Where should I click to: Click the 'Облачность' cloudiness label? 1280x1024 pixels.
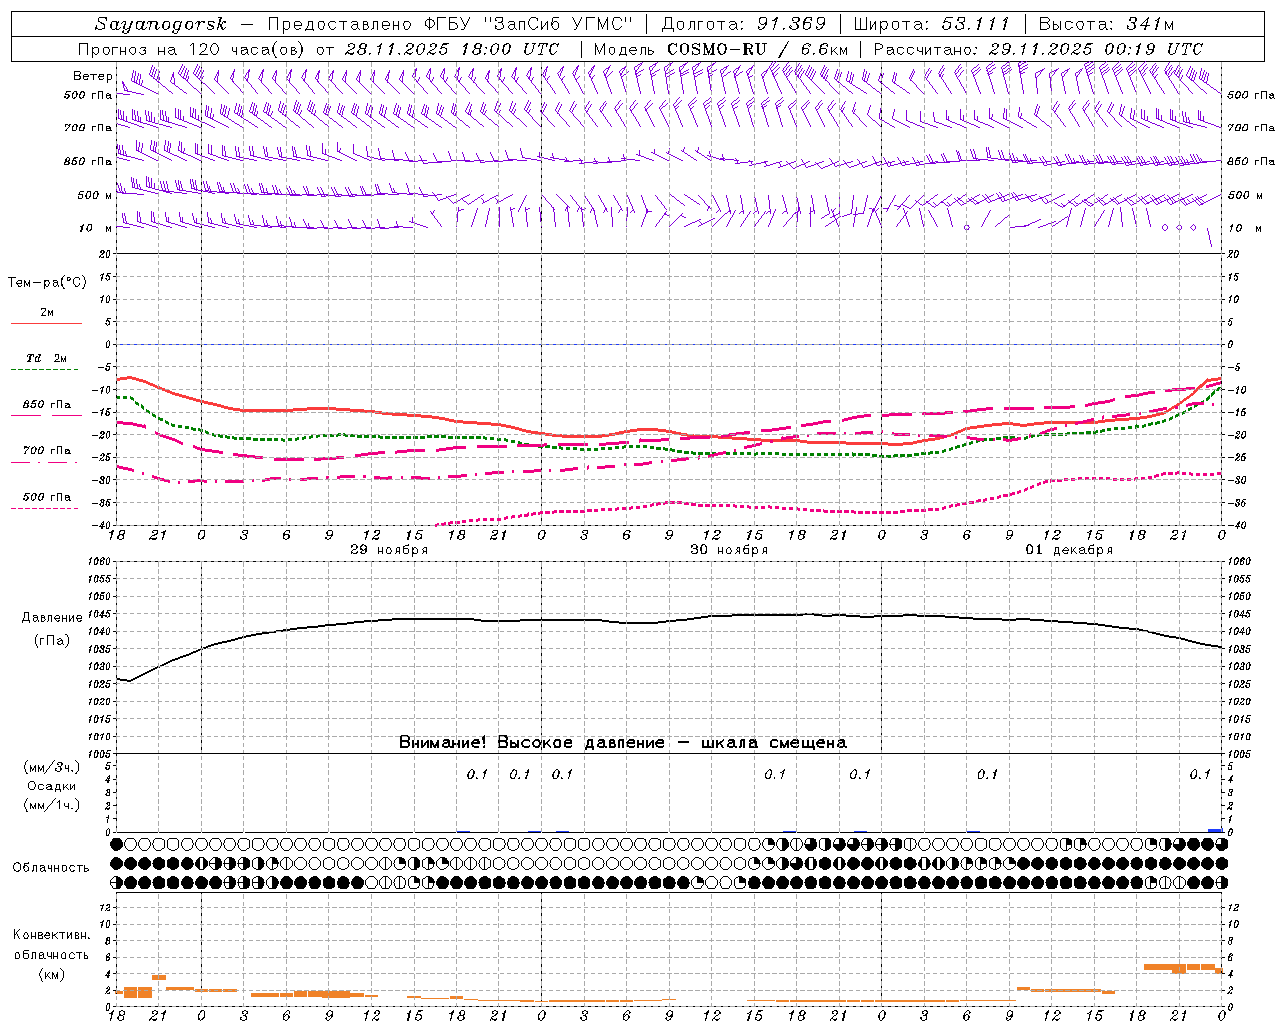(51, 867)
